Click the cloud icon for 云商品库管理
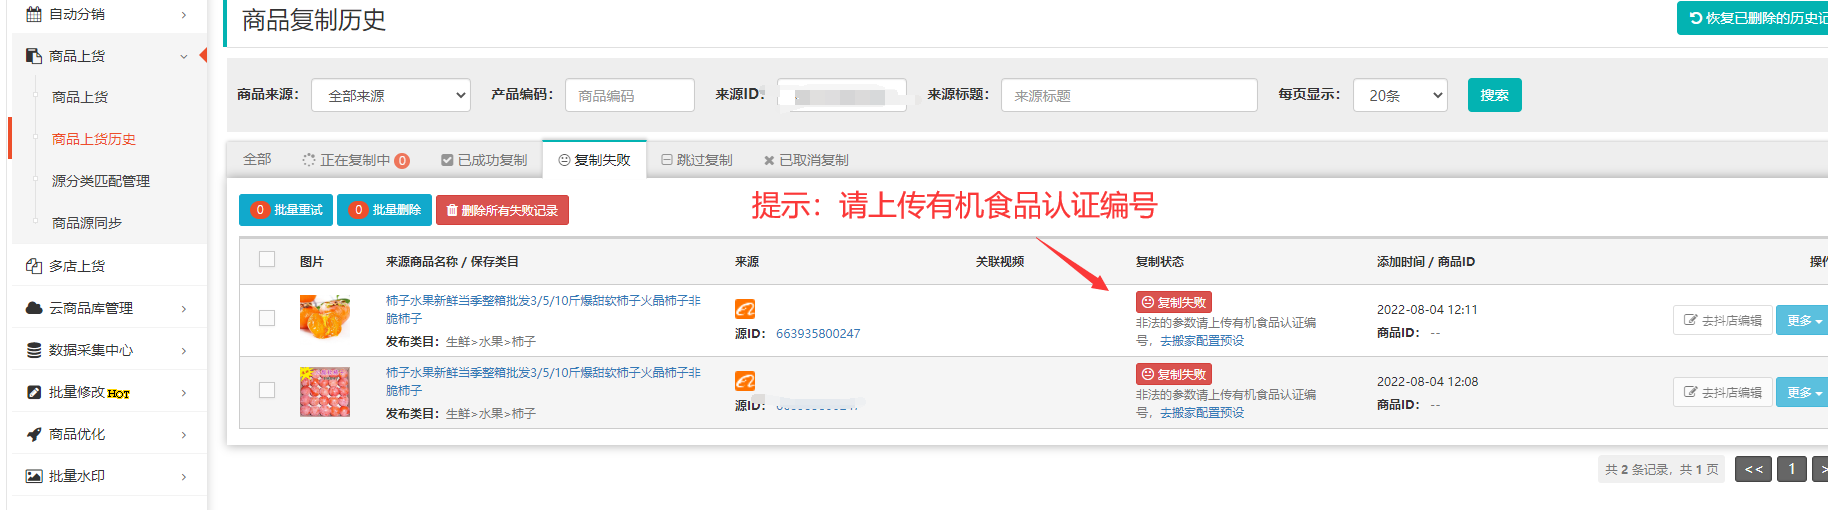 pyautogui.click(x=34, y=308)
